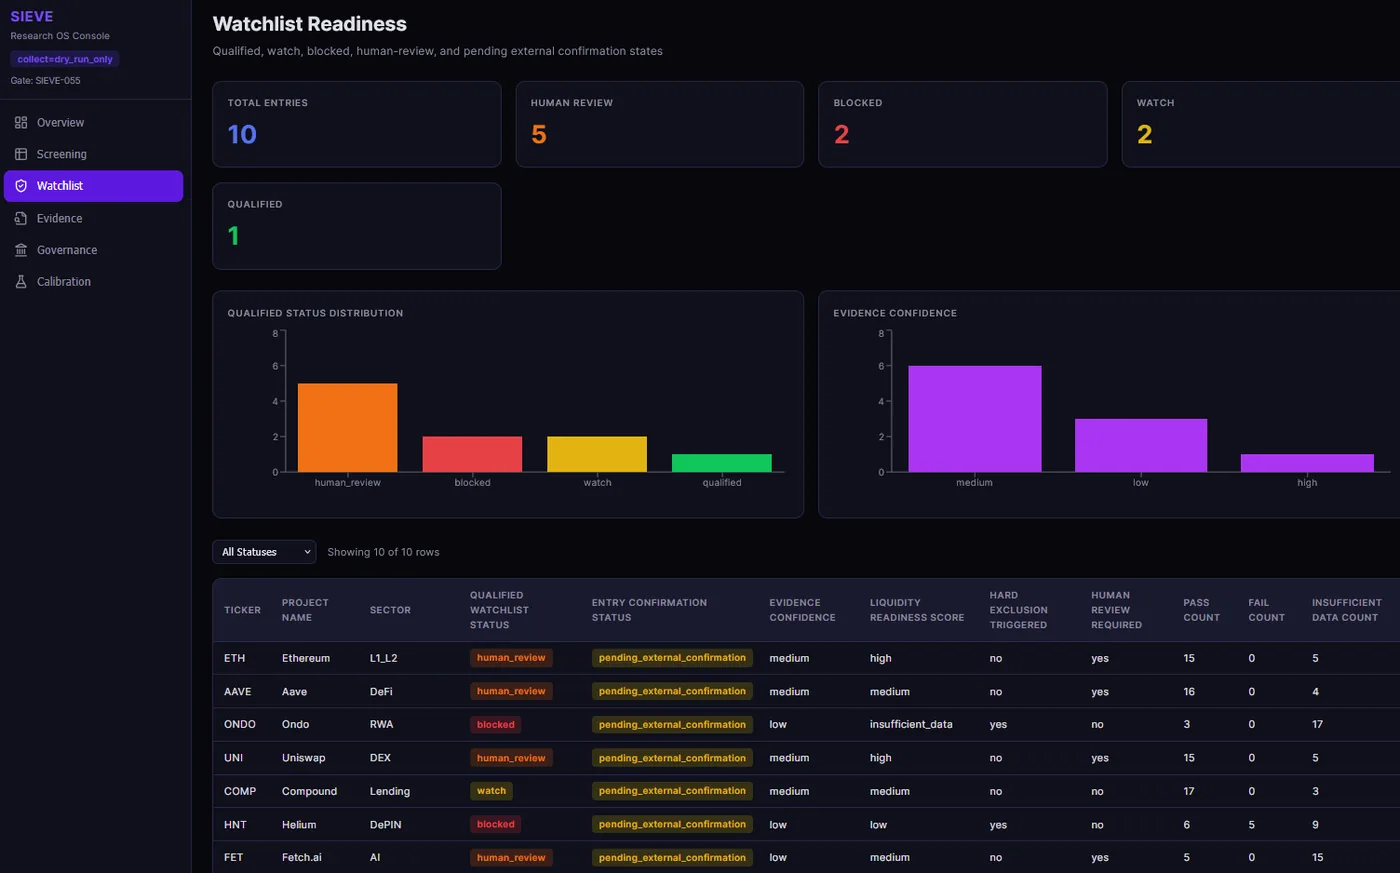Sort by Liquidity Readiness Score header
This screenshot has width=1400, height=873.
coord(917,610)
